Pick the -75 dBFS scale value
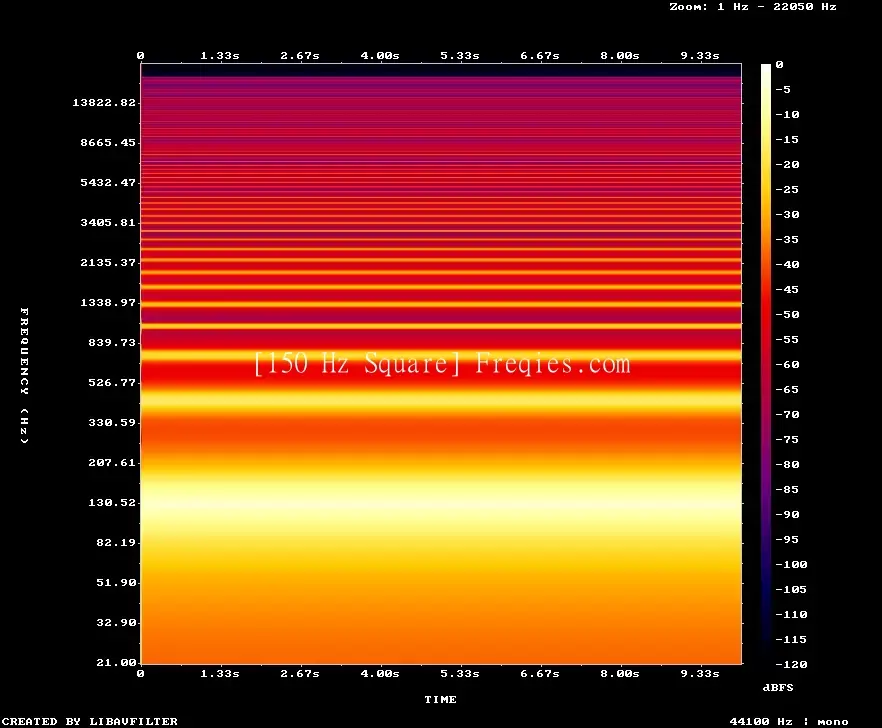 [x=787, y=439]
